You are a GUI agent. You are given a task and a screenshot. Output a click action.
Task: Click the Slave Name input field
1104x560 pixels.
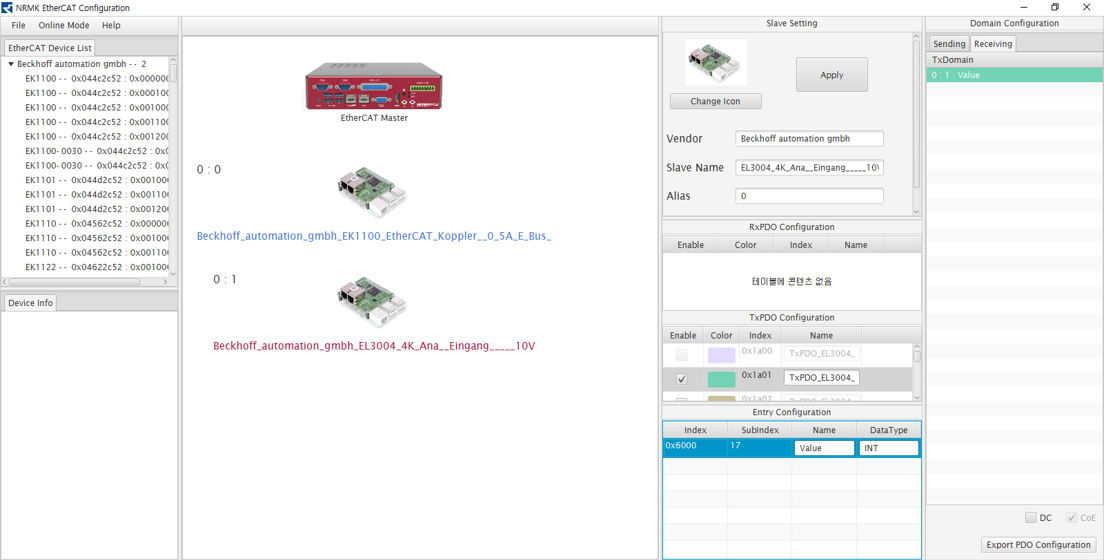click(x=809, y=168)
